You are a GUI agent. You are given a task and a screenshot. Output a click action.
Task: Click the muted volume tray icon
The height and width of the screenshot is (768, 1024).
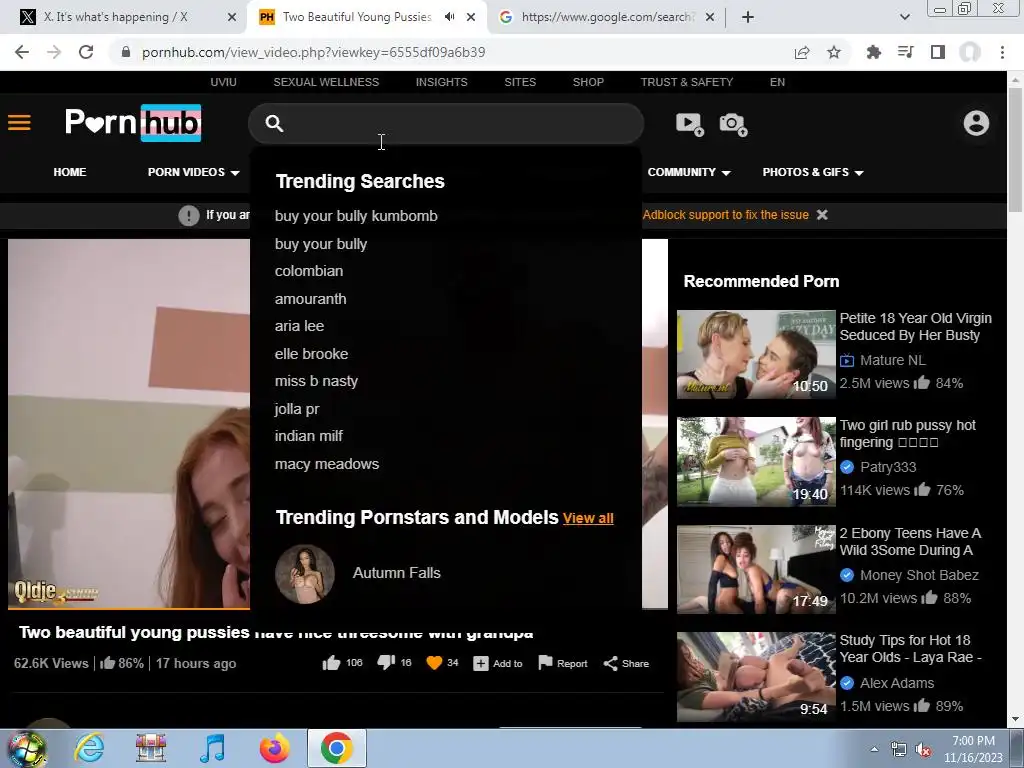tap(923, 750)
